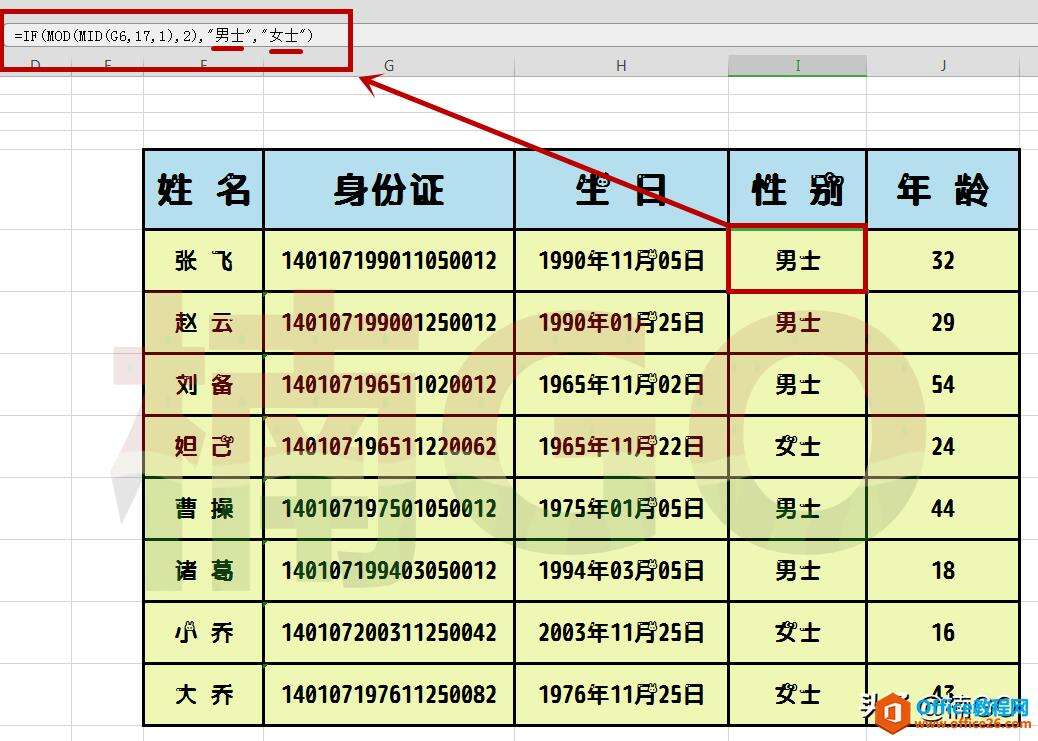Click the name cell 诸葛
1038x741 pixels.
203,570
